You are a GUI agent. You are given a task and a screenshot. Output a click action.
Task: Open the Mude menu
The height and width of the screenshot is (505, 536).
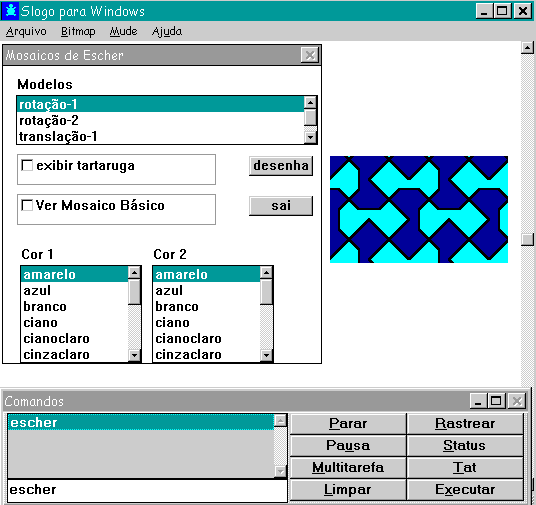[x=123, y=31]
